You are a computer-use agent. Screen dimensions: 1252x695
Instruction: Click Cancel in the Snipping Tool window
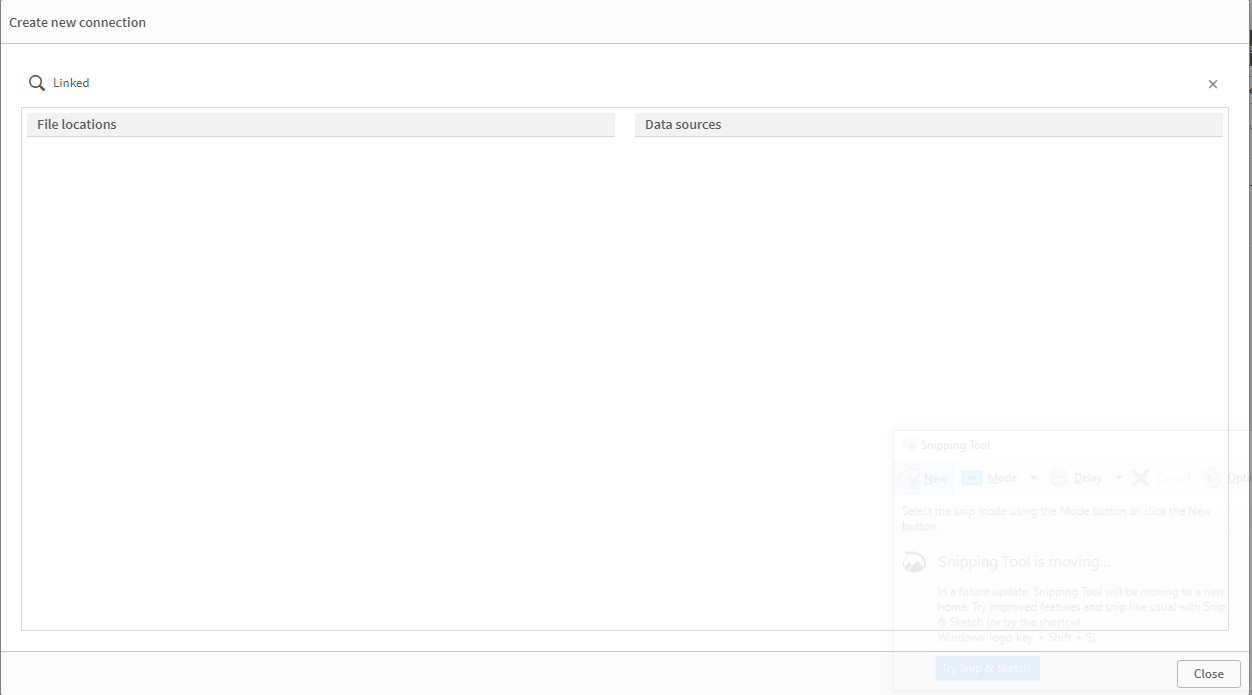[x=1161, y=478]
